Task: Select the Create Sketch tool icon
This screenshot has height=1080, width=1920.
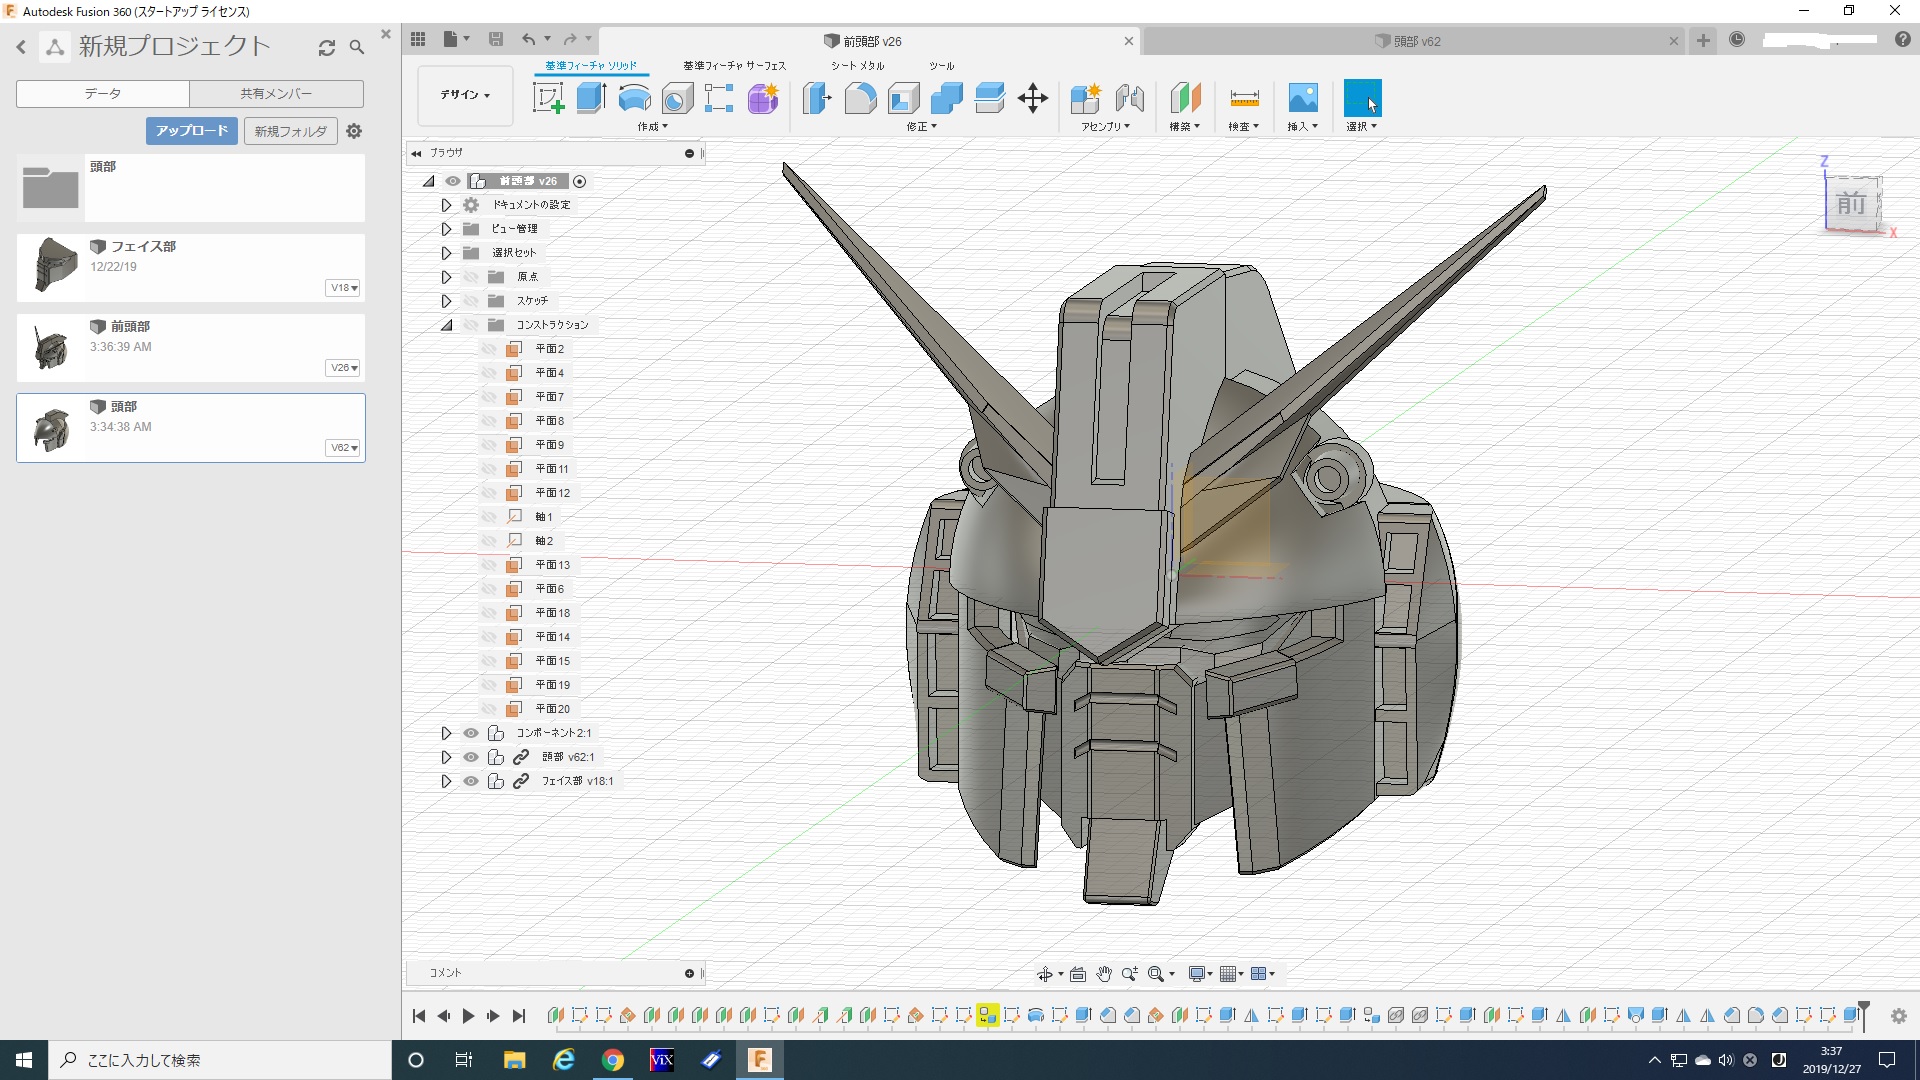Action: [x=548, y=98]
